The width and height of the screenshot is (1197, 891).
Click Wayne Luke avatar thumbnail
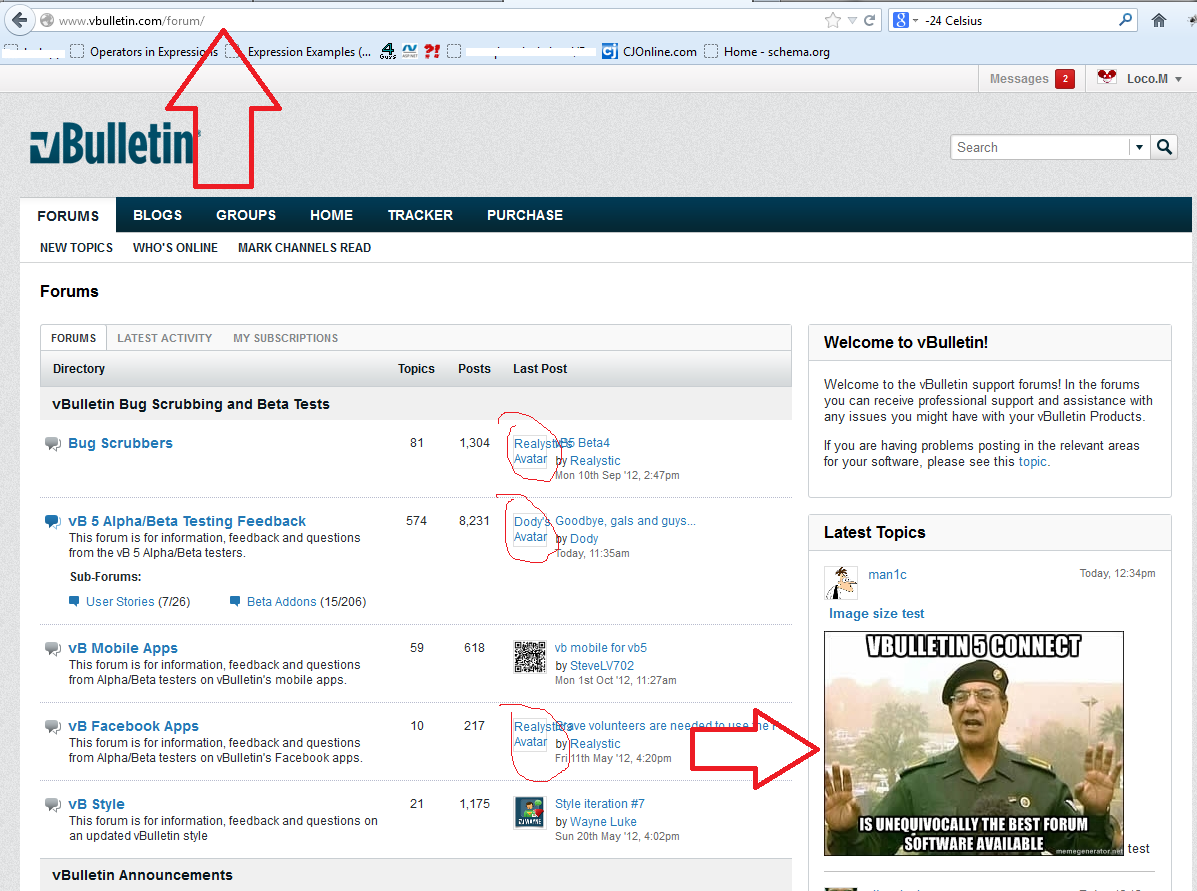pyautogui.click(x=530, y=812)
